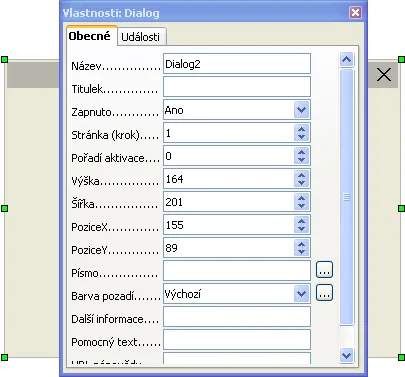Click the scrollbar down arrow in properties list

(x=346, y=355)
